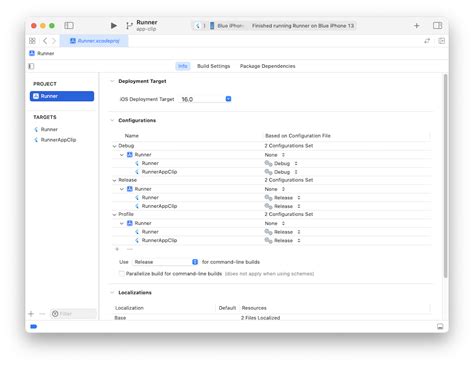The height and width of the screenshot is (366, 474).
Task: Select the RunnerAppClip row under Profile
Action: click(x=272, y=240)
